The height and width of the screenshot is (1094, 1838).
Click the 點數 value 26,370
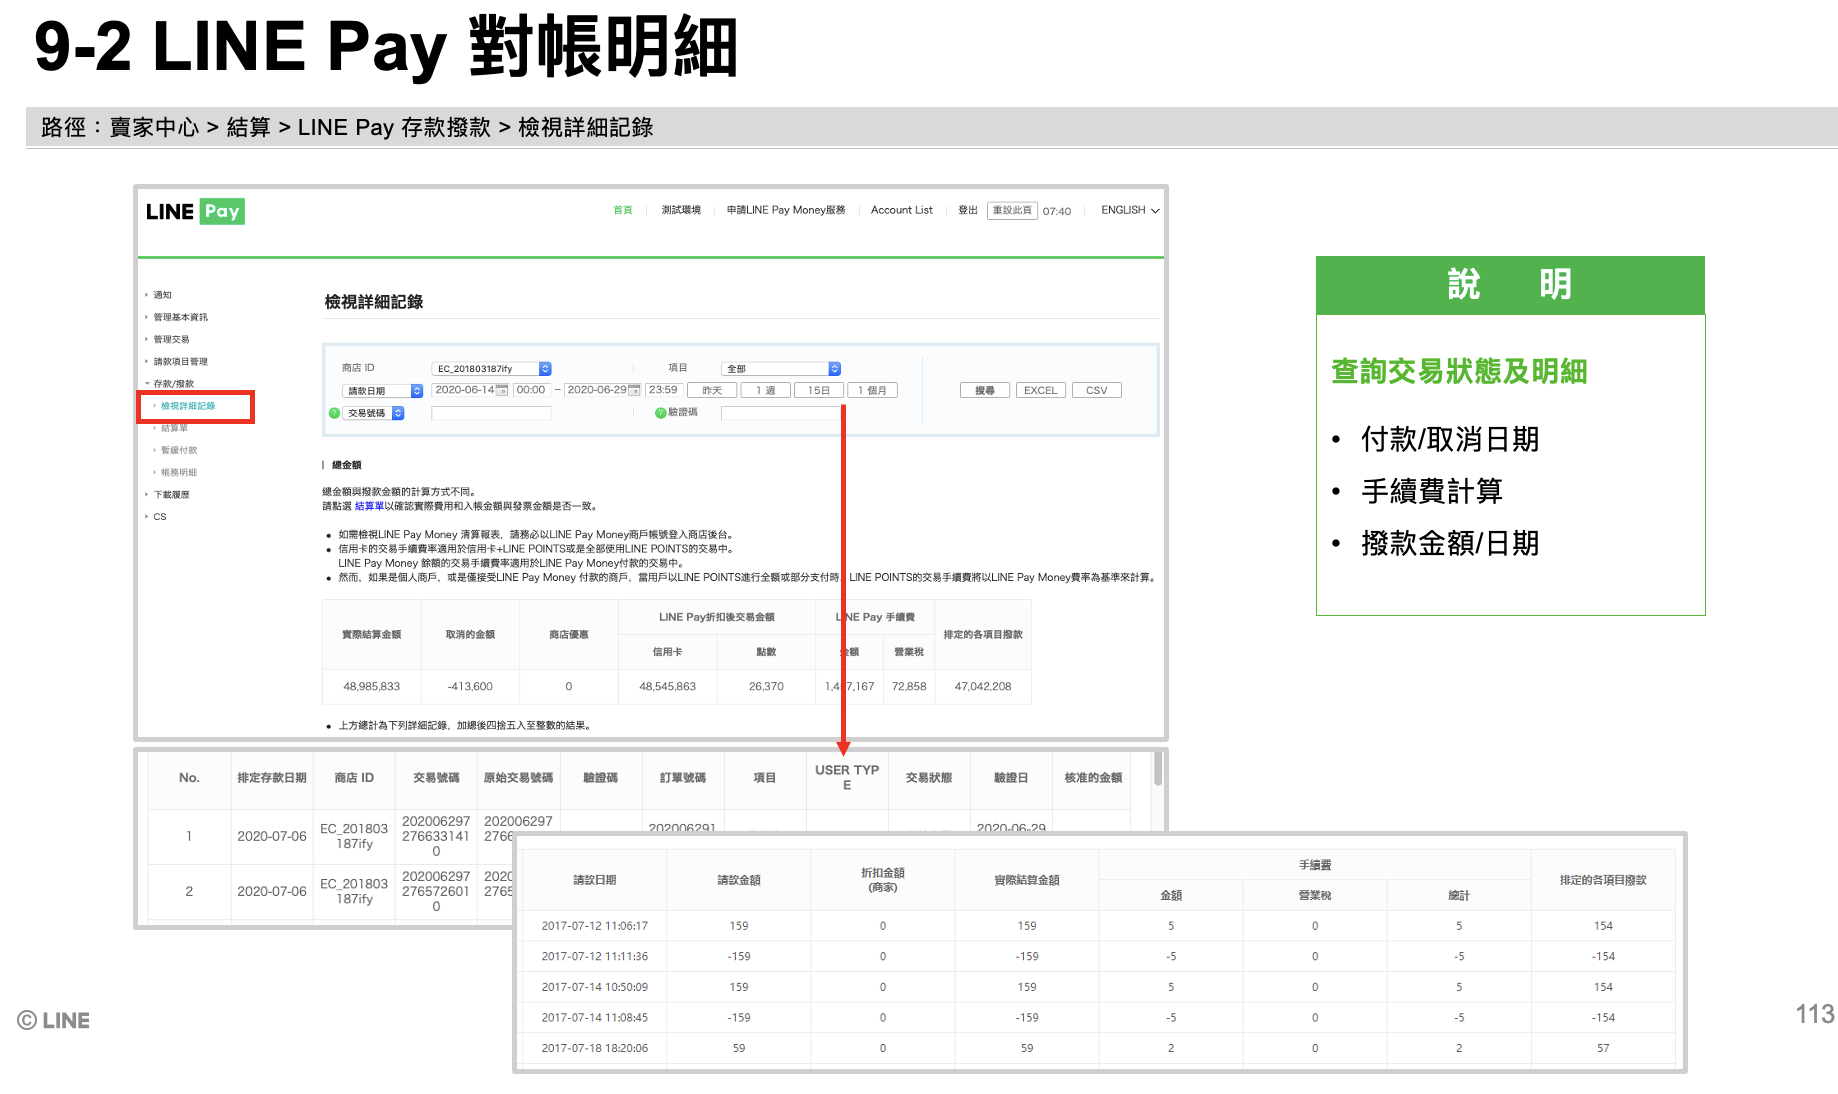766,686
